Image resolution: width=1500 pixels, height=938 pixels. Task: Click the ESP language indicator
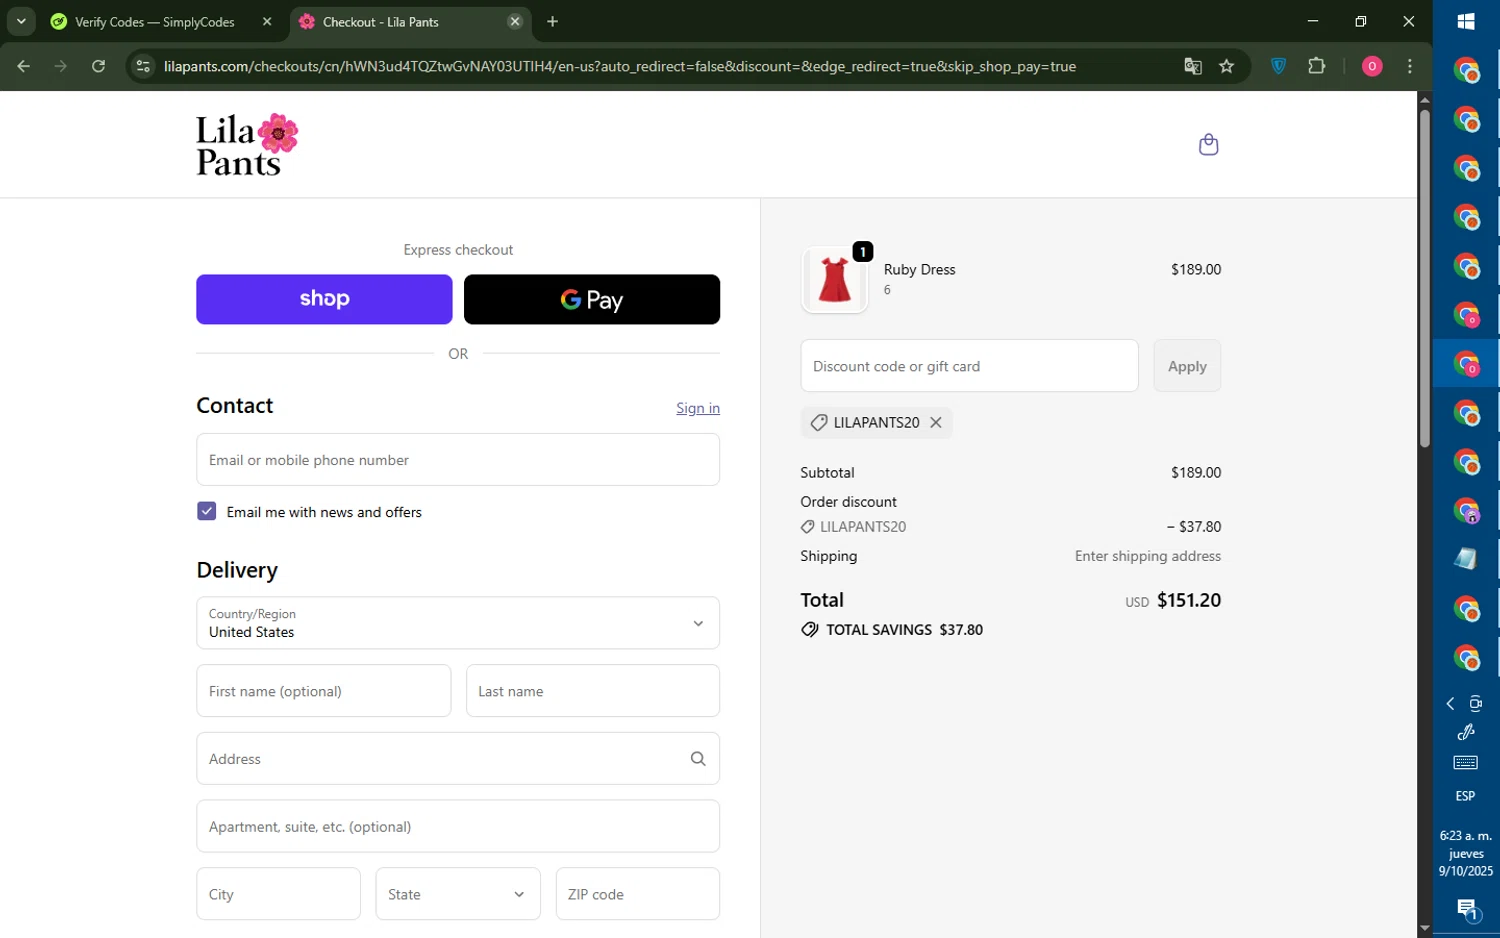1466,796
